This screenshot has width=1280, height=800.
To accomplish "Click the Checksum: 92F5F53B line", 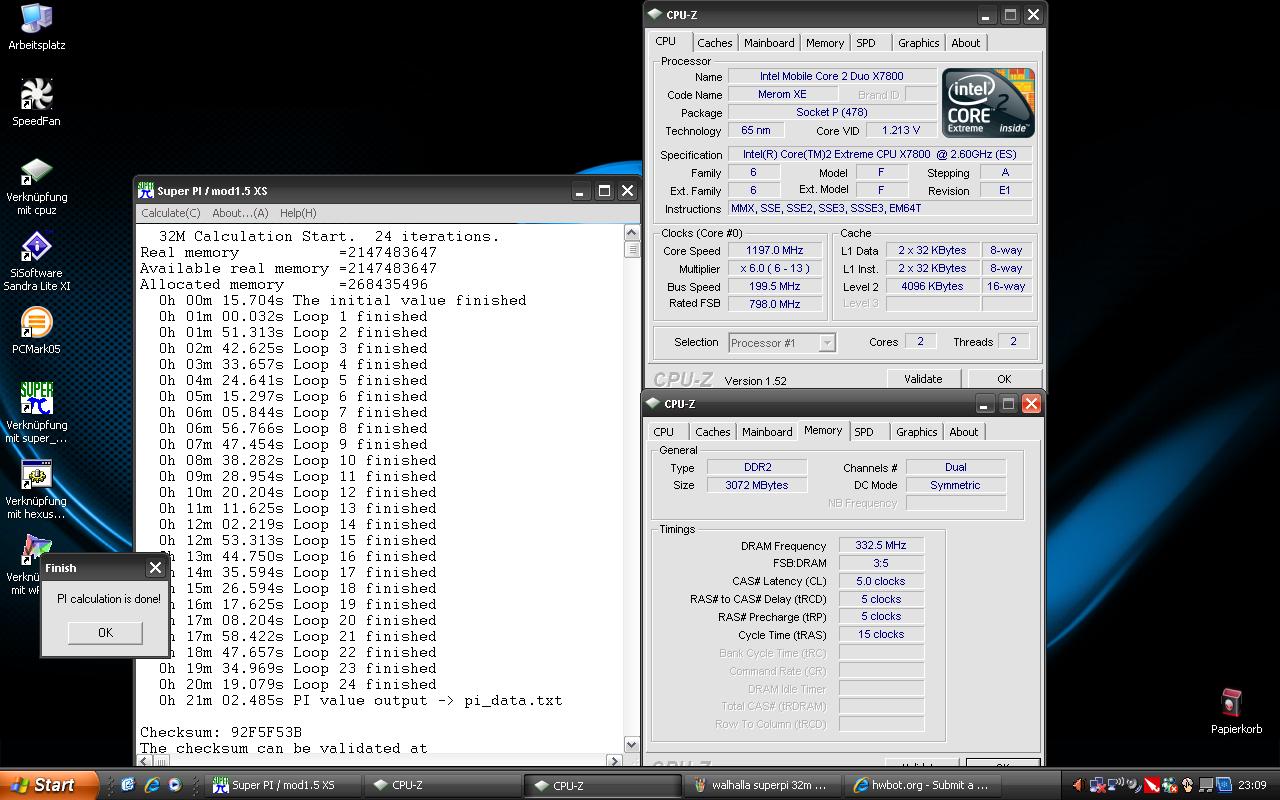I will (x=221, y=732).
